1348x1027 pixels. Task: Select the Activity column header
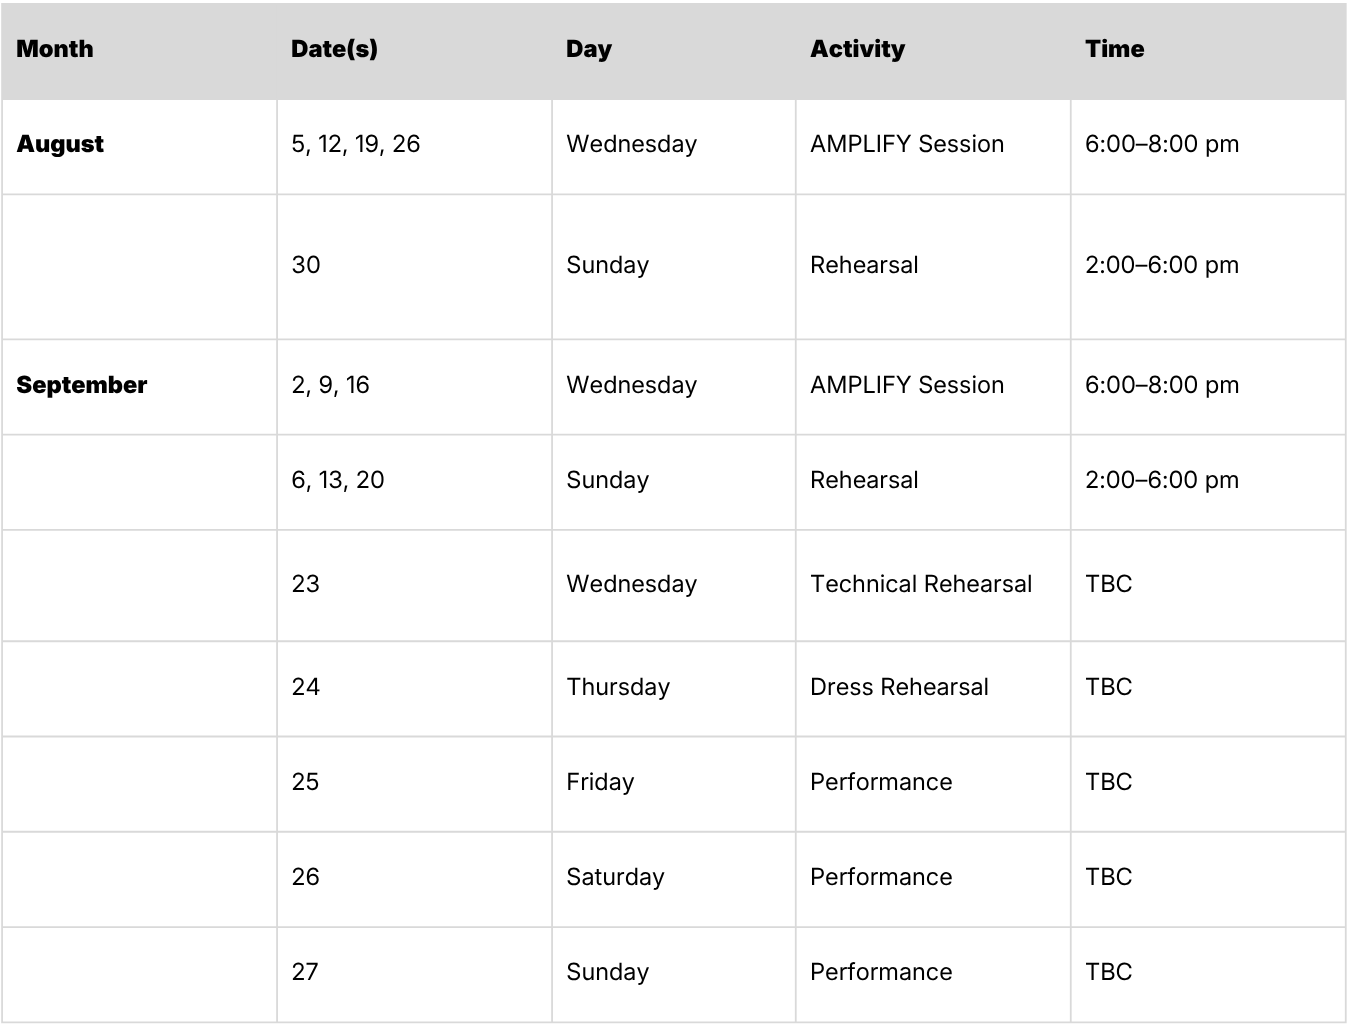[933, 50]
